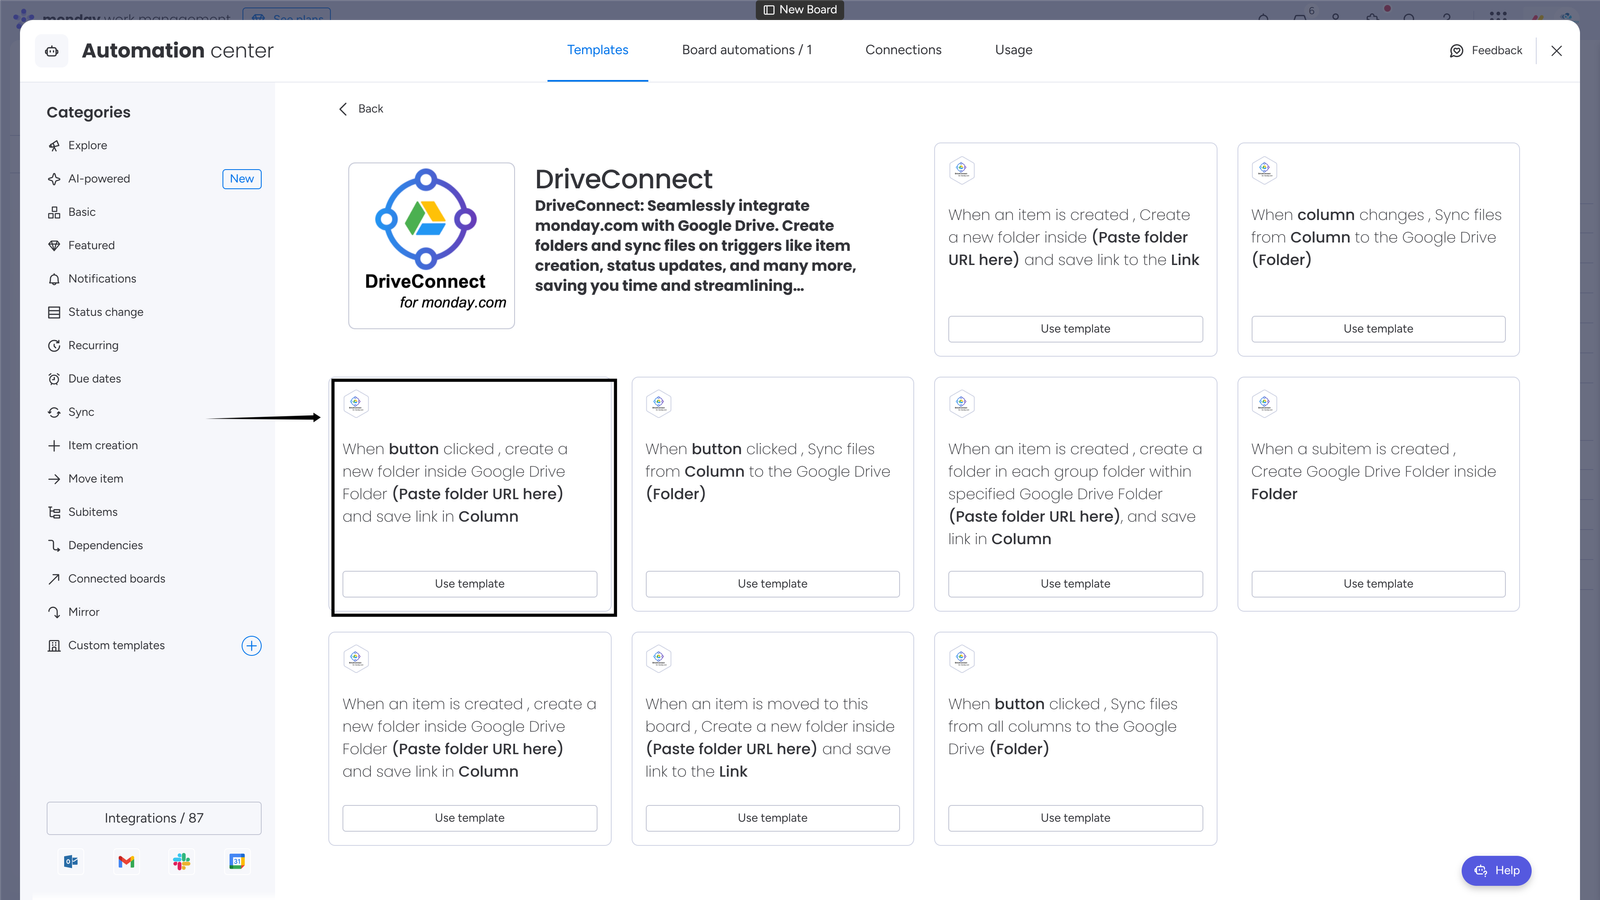Open the Gmail integration icon
Image resolution: width=1600 pixels, height=900 pixels.
(x=126, y=861)
